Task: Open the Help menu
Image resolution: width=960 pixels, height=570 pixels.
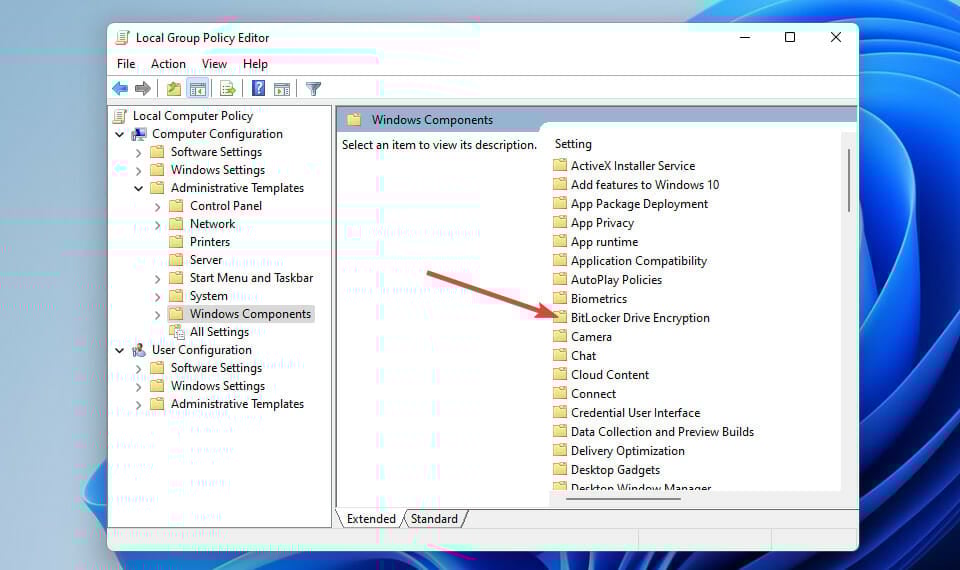Action: pyautogui.click(x=255, y=64)
